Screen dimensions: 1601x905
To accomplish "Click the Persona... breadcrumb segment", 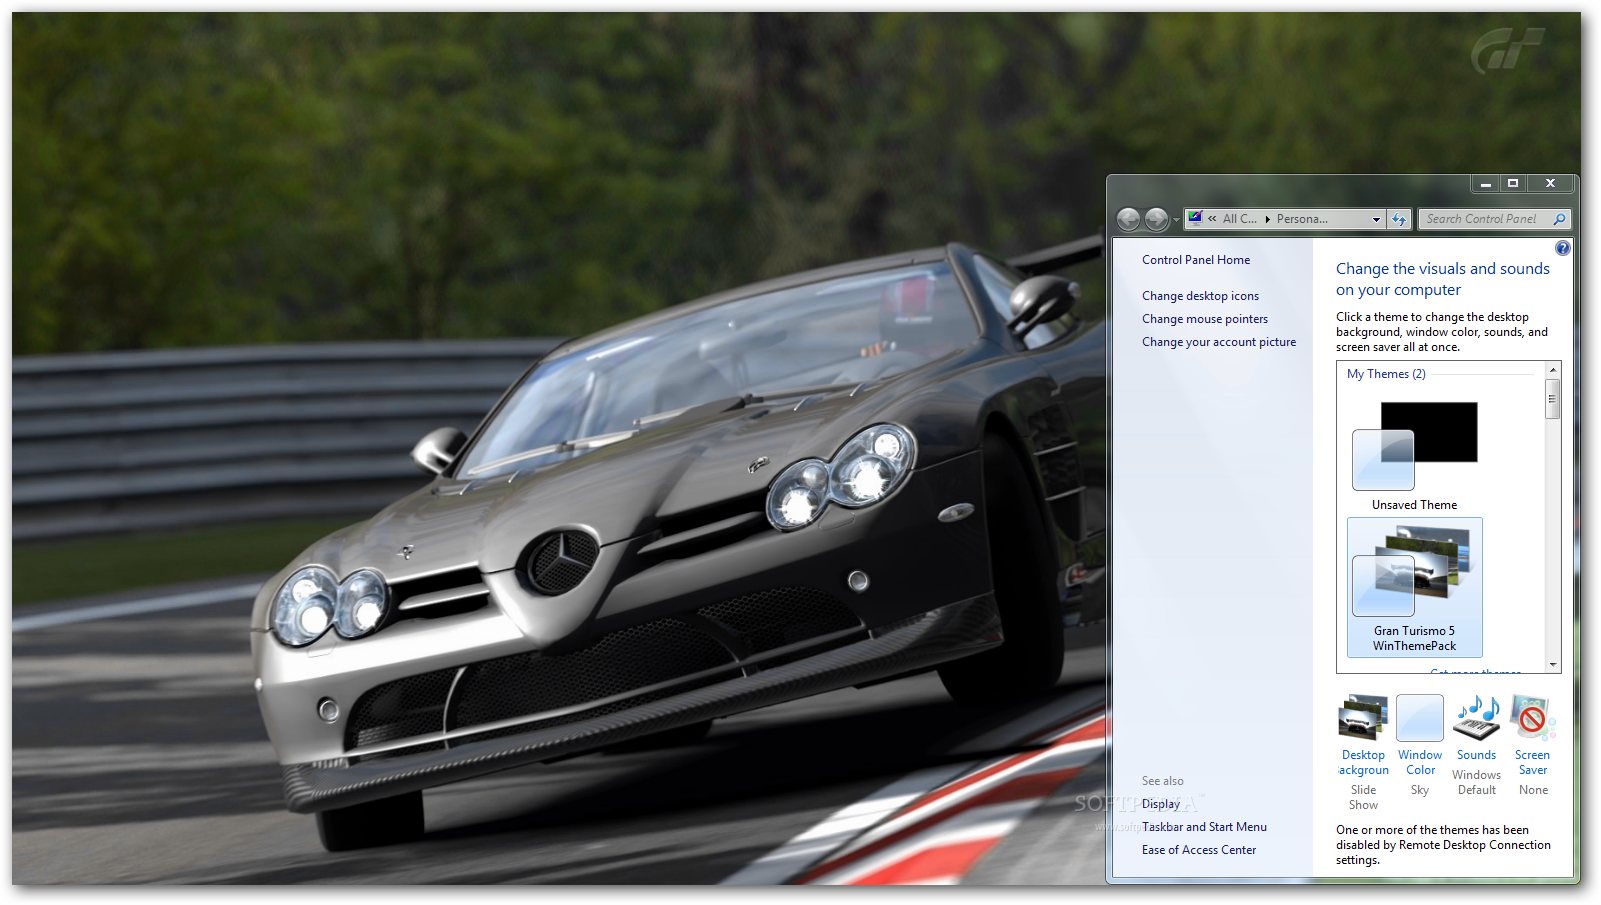I will 1302,219.
